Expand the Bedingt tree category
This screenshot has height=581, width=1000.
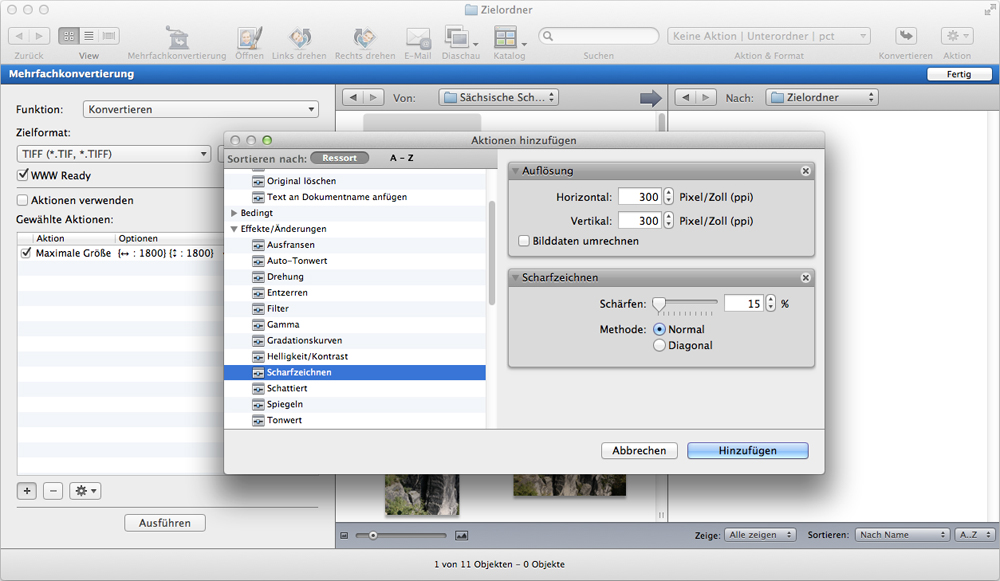click(x=234, y=213)
